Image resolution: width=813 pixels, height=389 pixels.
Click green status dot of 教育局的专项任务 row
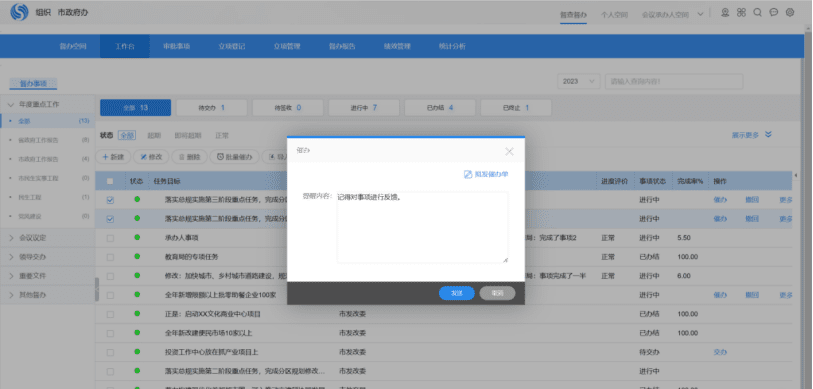click(137, 257)
